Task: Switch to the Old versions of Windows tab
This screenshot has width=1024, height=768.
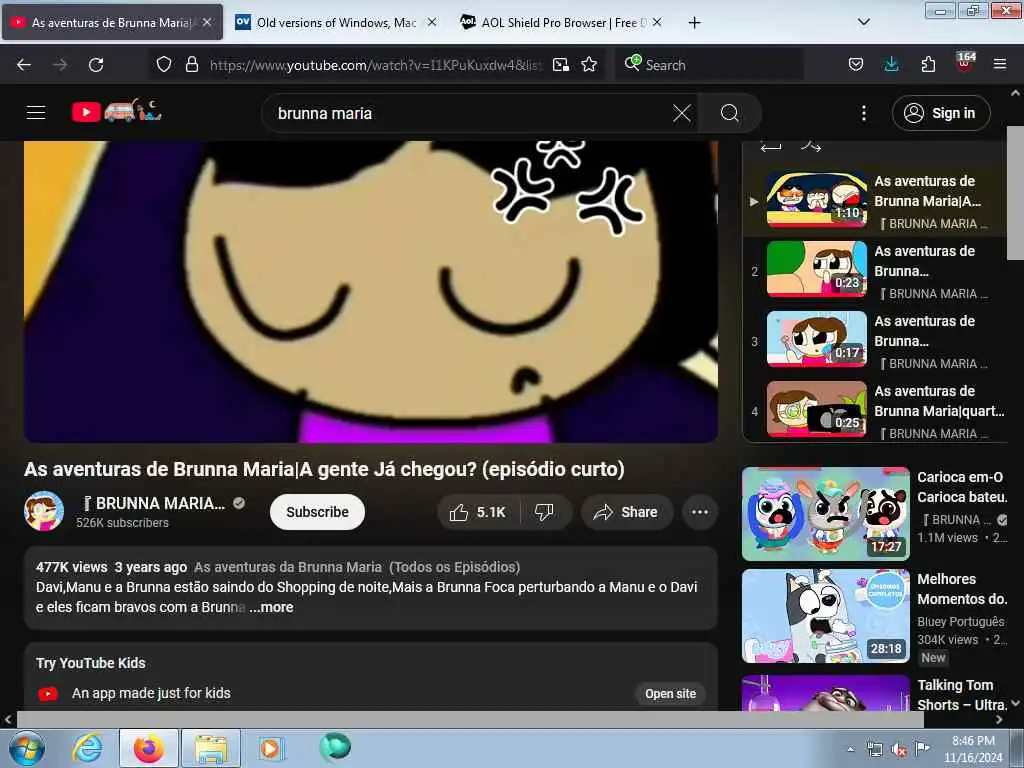Action: (x=336, y=23)
